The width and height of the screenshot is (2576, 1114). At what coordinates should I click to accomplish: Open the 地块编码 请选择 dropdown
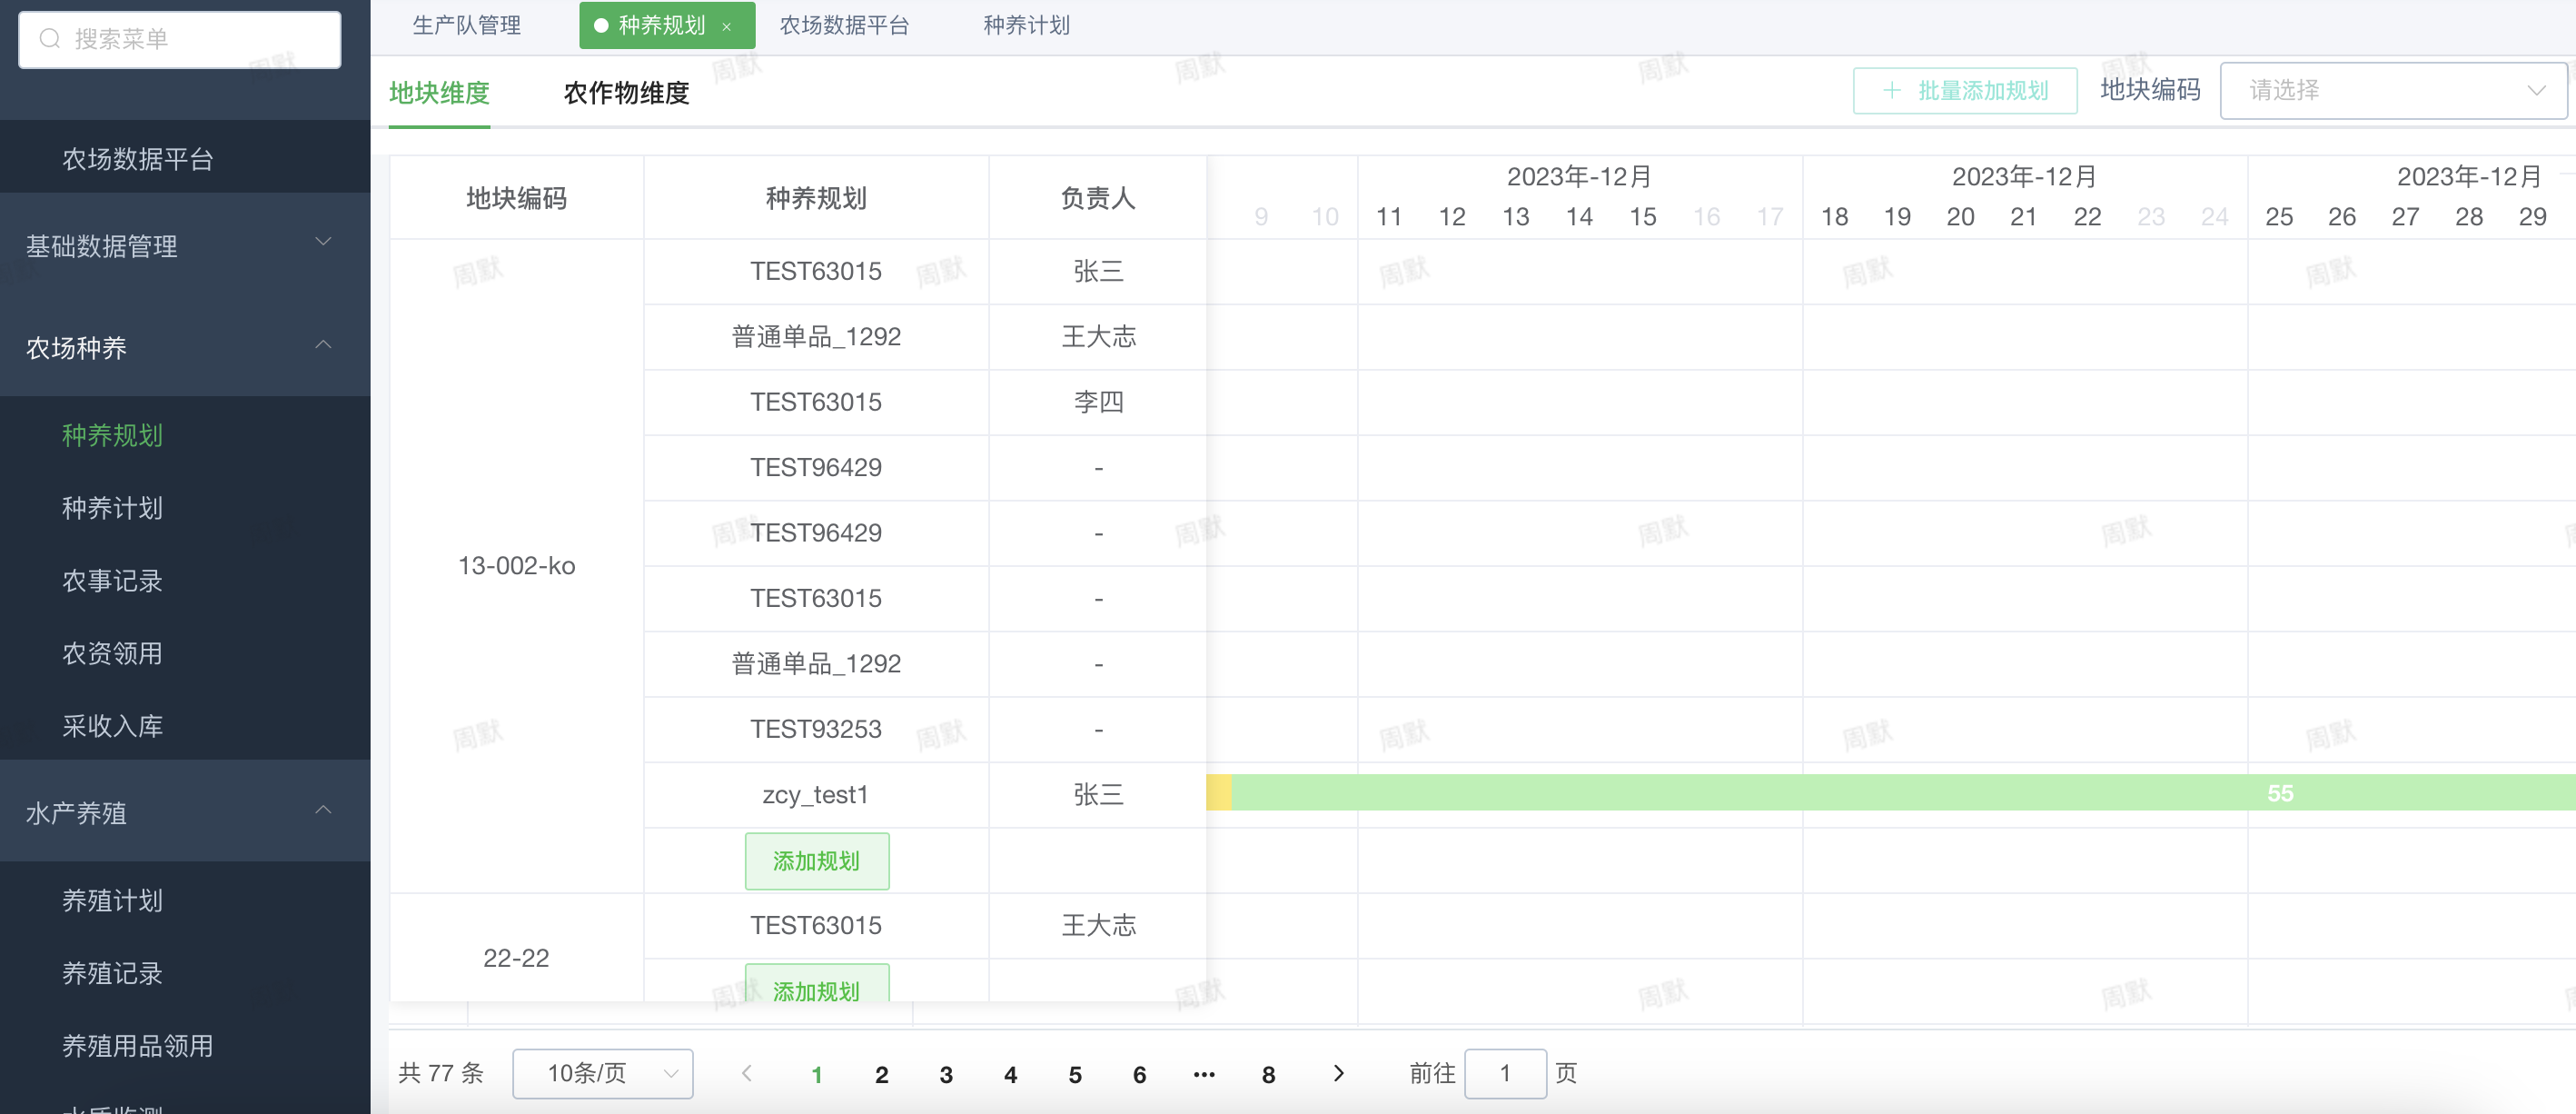click(2393, 91)
